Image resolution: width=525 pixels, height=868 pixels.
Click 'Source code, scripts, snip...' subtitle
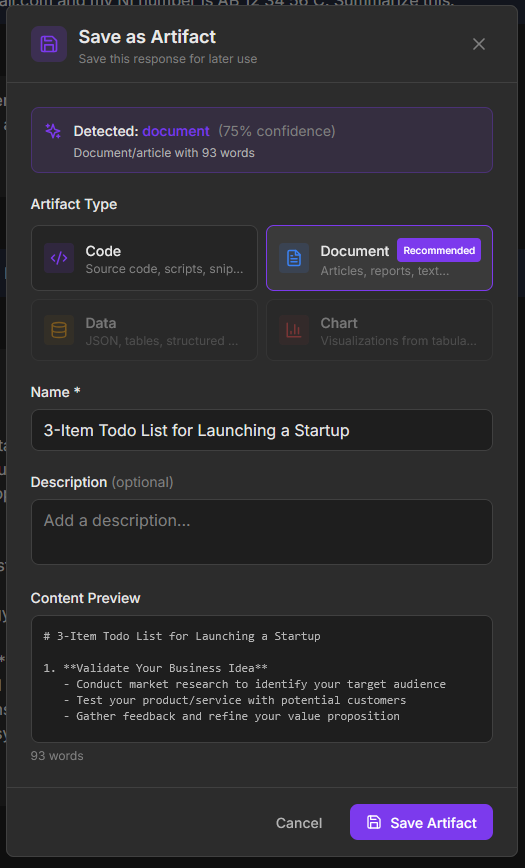click(x=164, y=271)
